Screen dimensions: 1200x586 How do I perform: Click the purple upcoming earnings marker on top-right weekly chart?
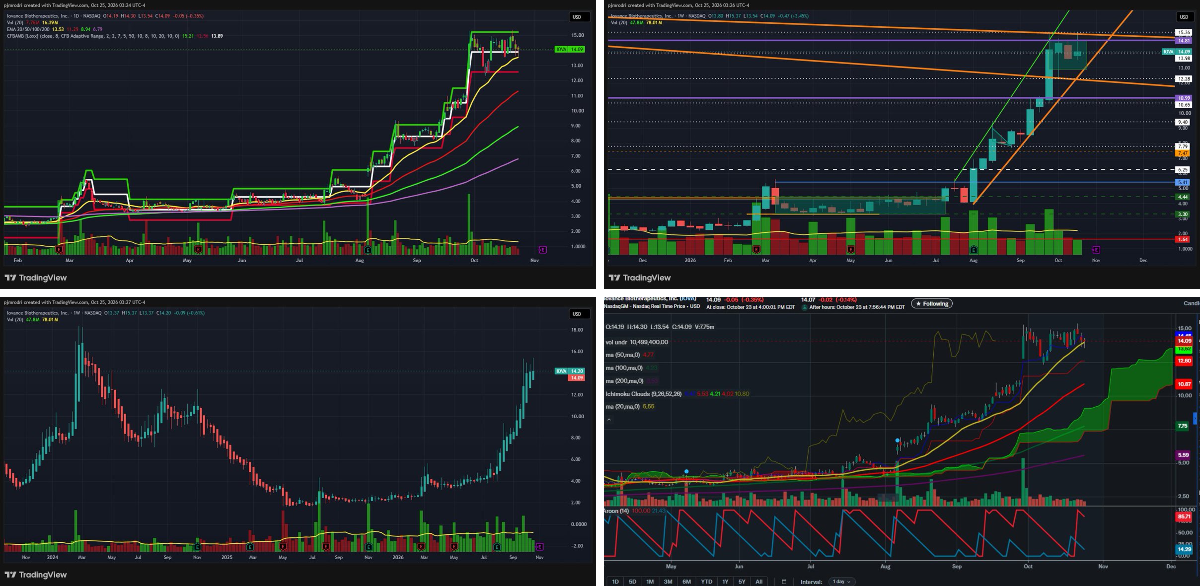coord(1097,248)
